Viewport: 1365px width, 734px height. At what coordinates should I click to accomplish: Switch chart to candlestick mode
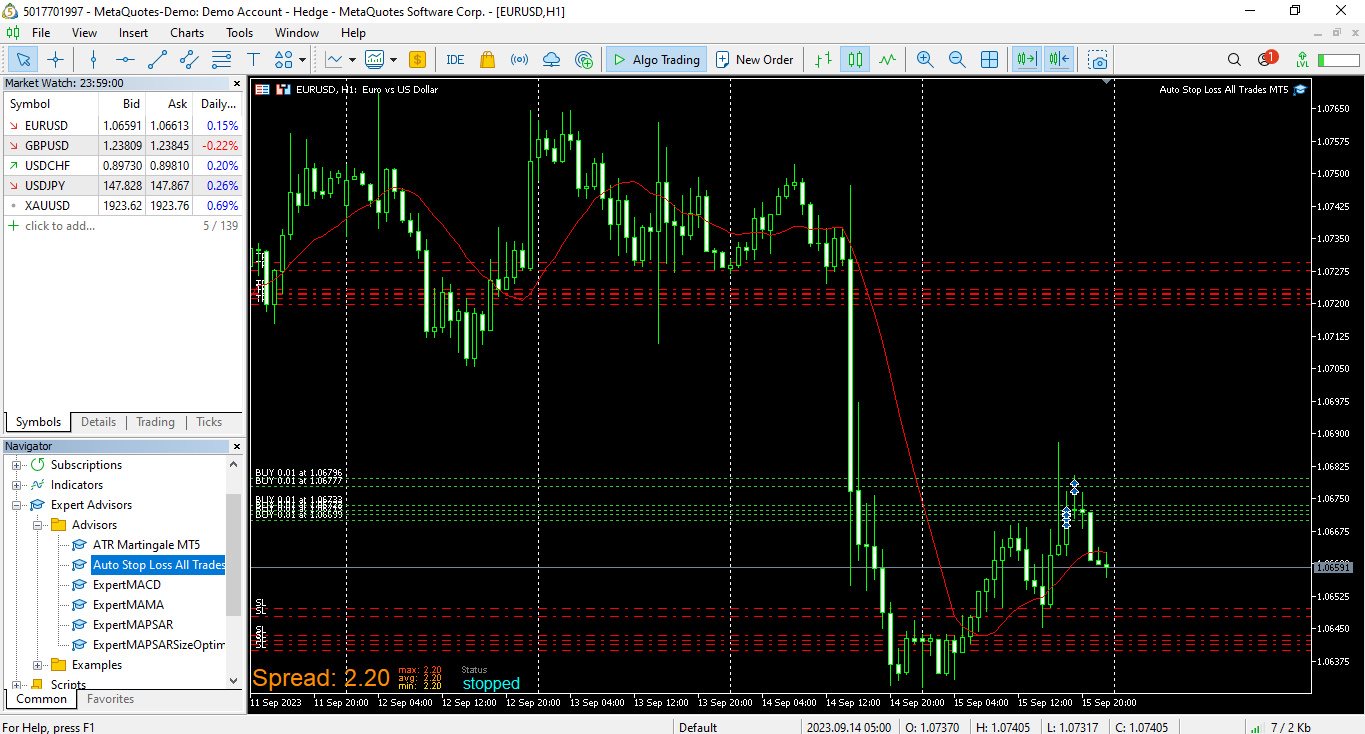[x=855, y=59]
